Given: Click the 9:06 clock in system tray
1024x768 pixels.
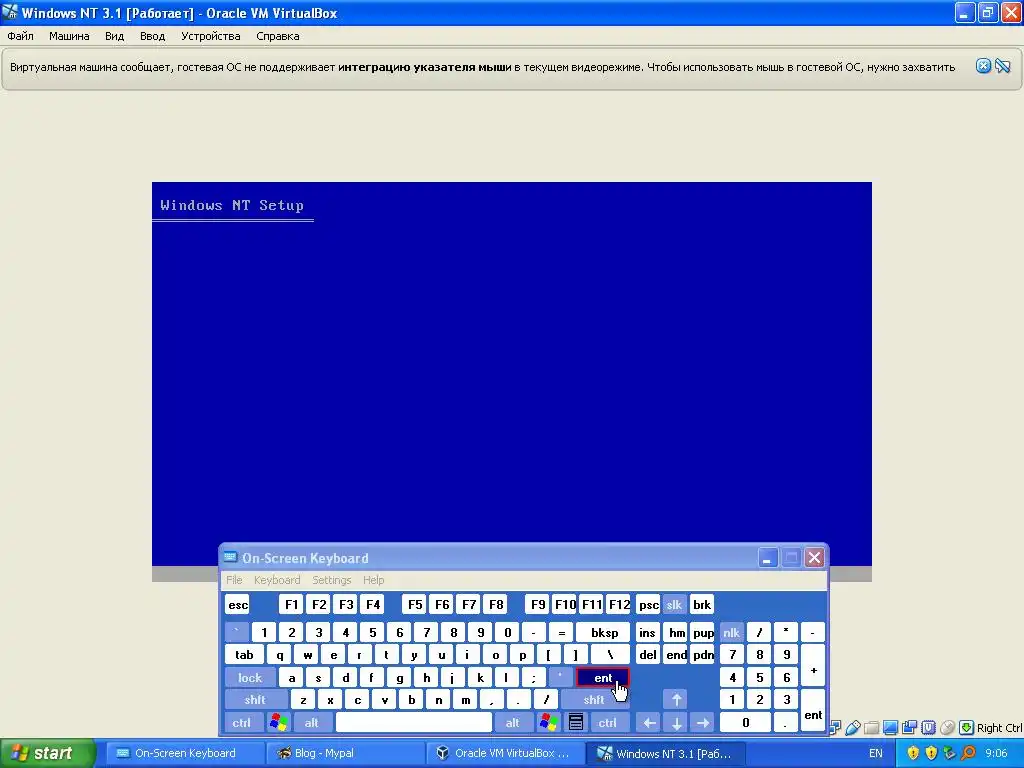Looking at the screenshot, I should tap(996, 753).
